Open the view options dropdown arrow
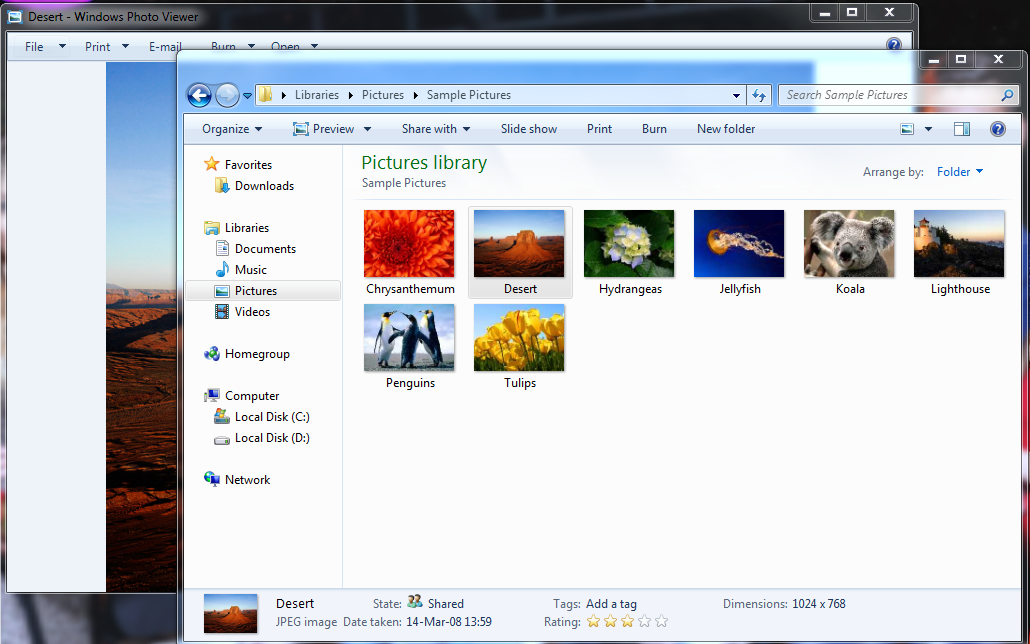Image resolution: width=1030 pixels, height=644 pixels. 928,129
